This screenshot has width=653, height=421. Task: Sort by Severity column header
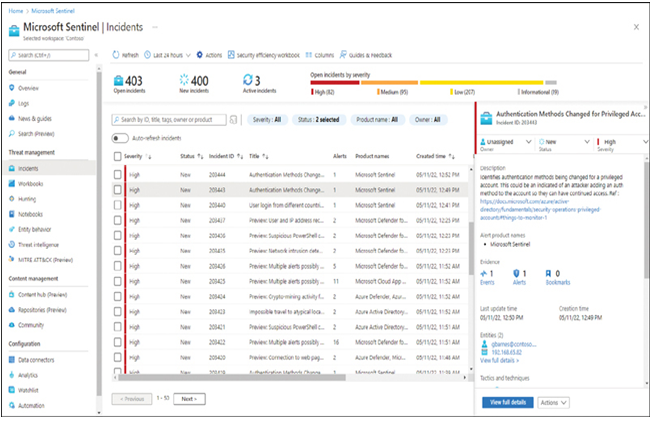tap(137, 157)
